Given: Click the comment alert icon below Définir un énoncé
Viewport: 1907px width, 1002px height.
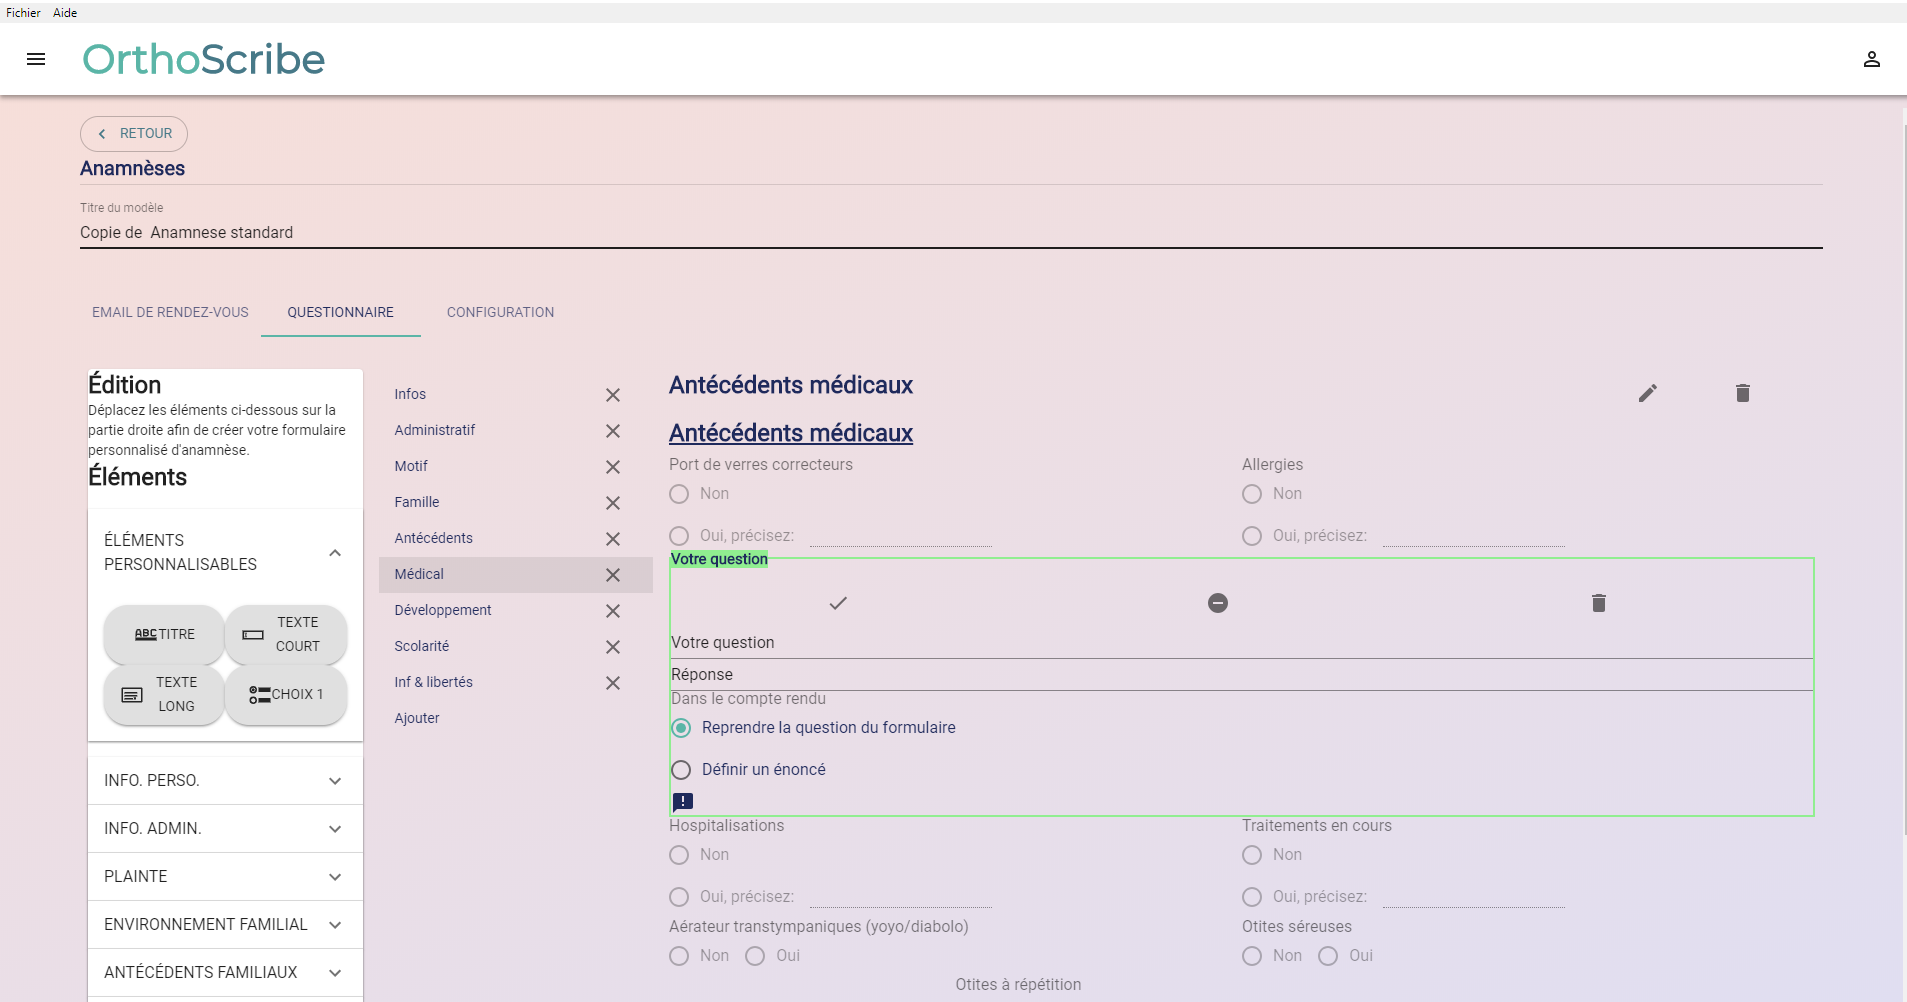Looking at the screenshot, I should pos(683,801).
